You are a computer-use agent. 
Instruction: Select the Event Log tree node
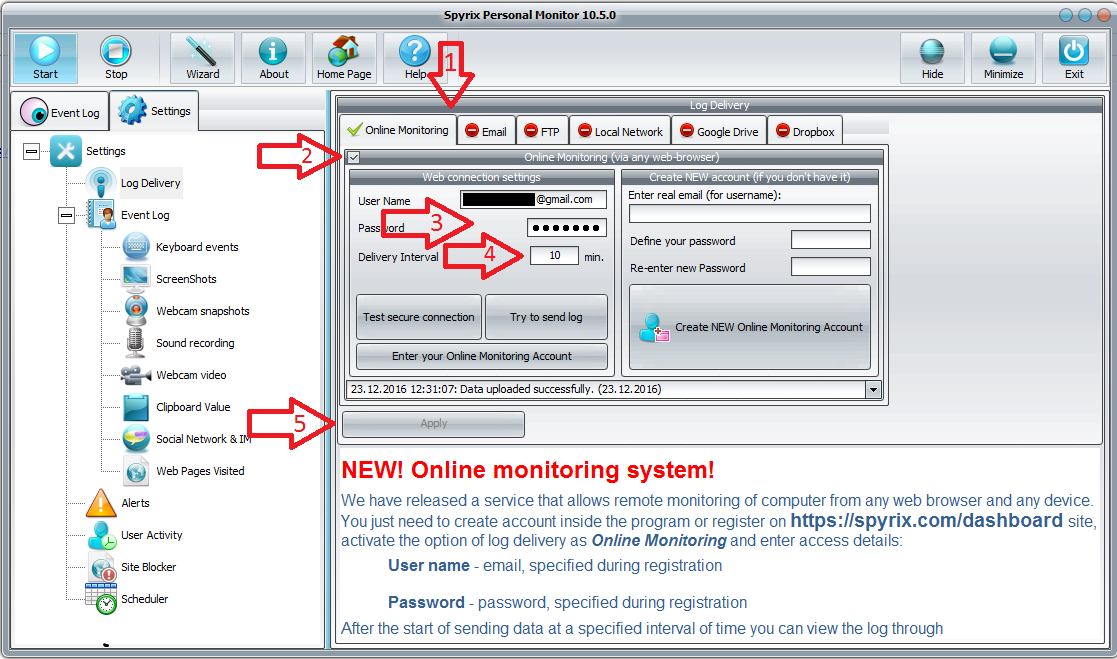(145, 215)
